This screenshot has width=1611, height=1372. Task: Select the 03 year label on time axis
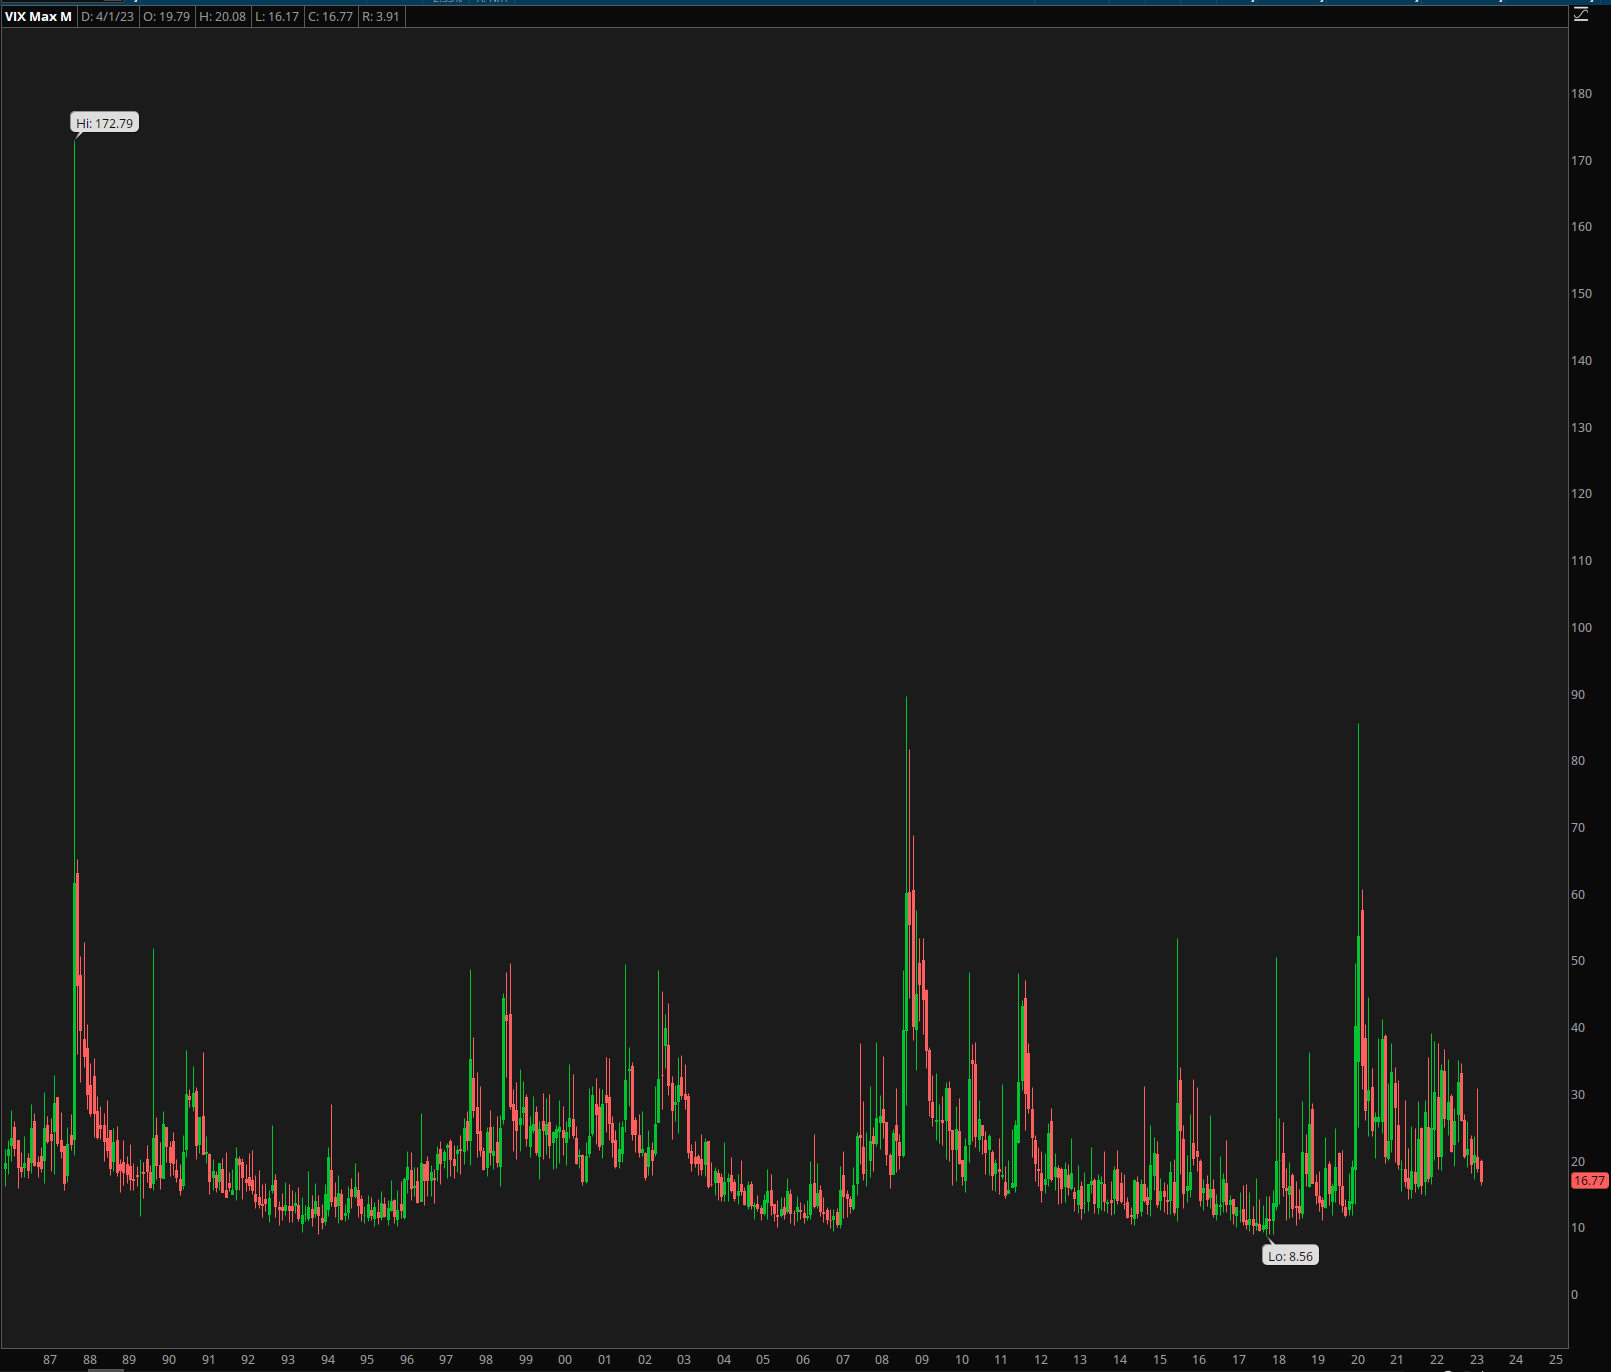point(684,1360)
